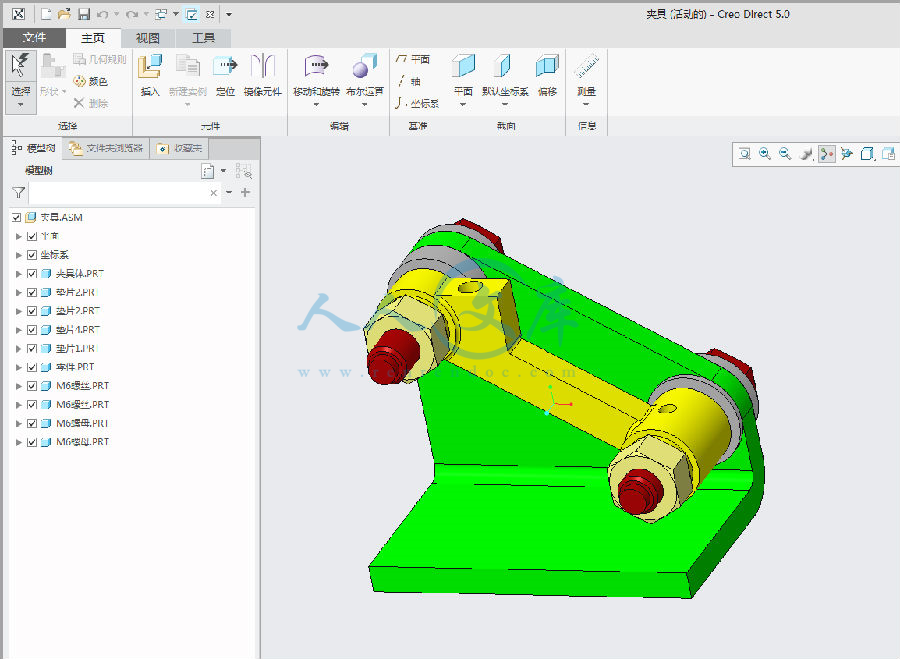Expand the 坐标系 tree node
The width and height of the screenshot is (900, 659).
[x=18, y=255]
